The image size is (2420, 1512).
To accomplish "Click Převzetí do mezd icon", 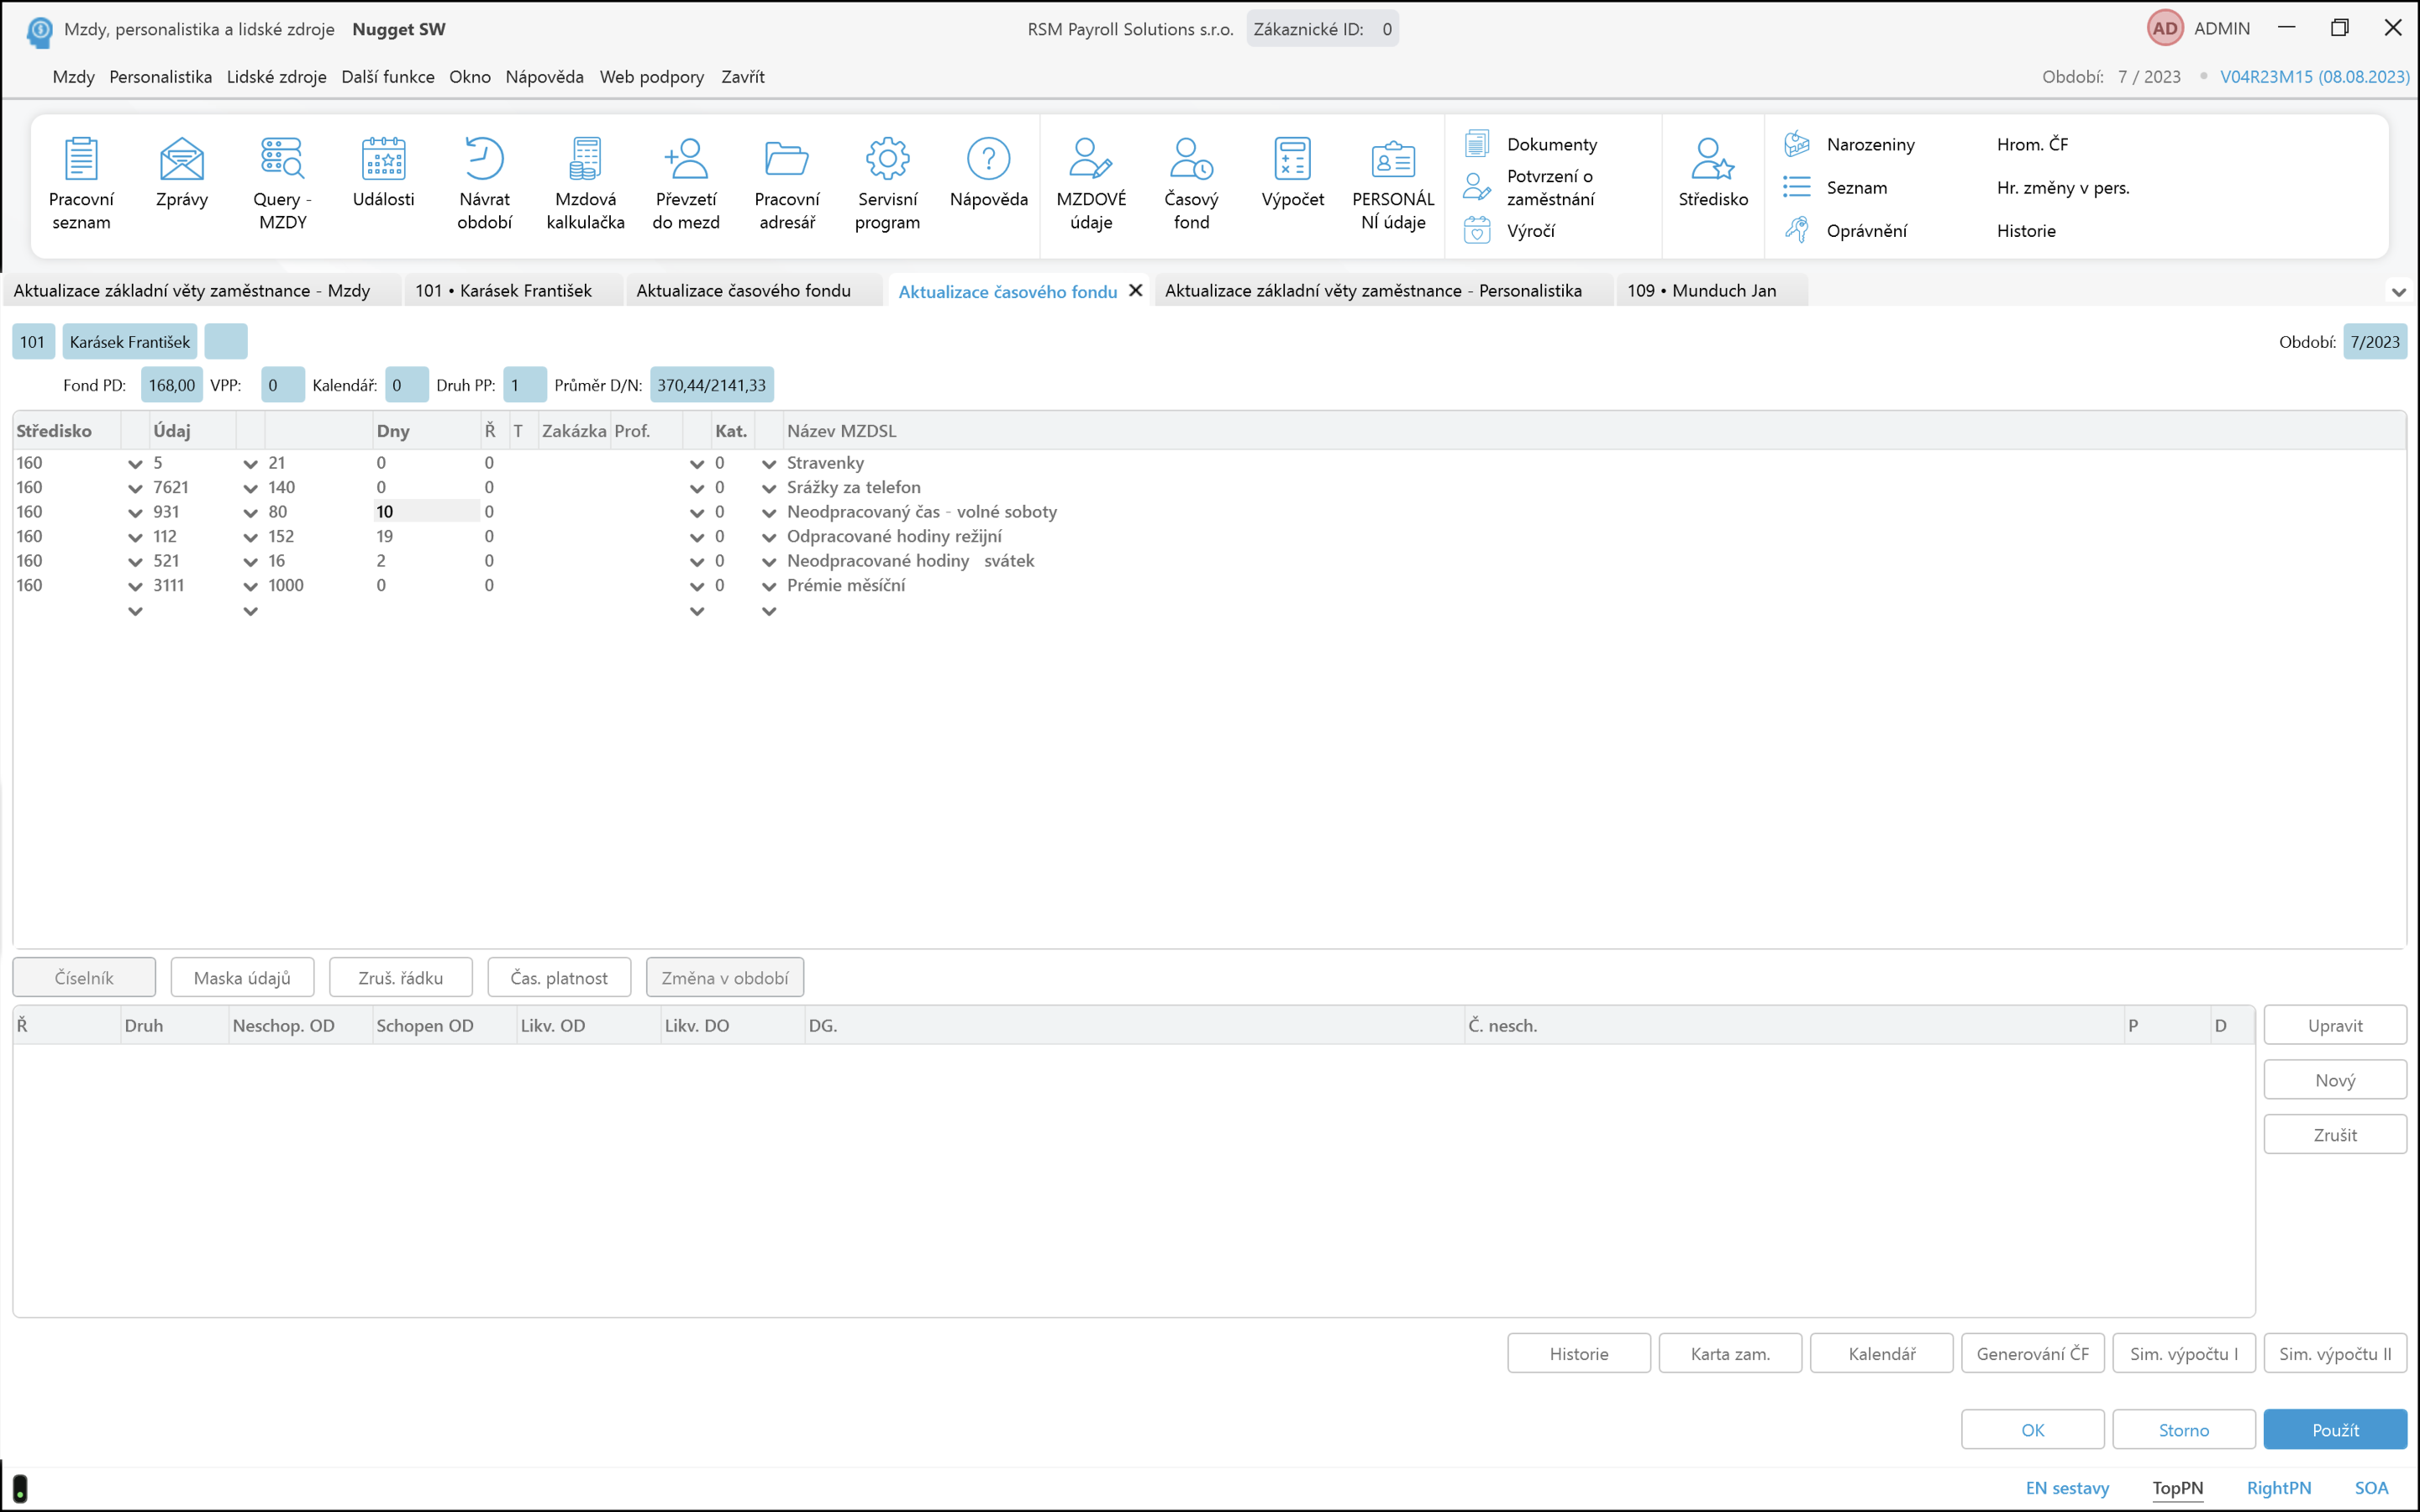I will point(686,160).
